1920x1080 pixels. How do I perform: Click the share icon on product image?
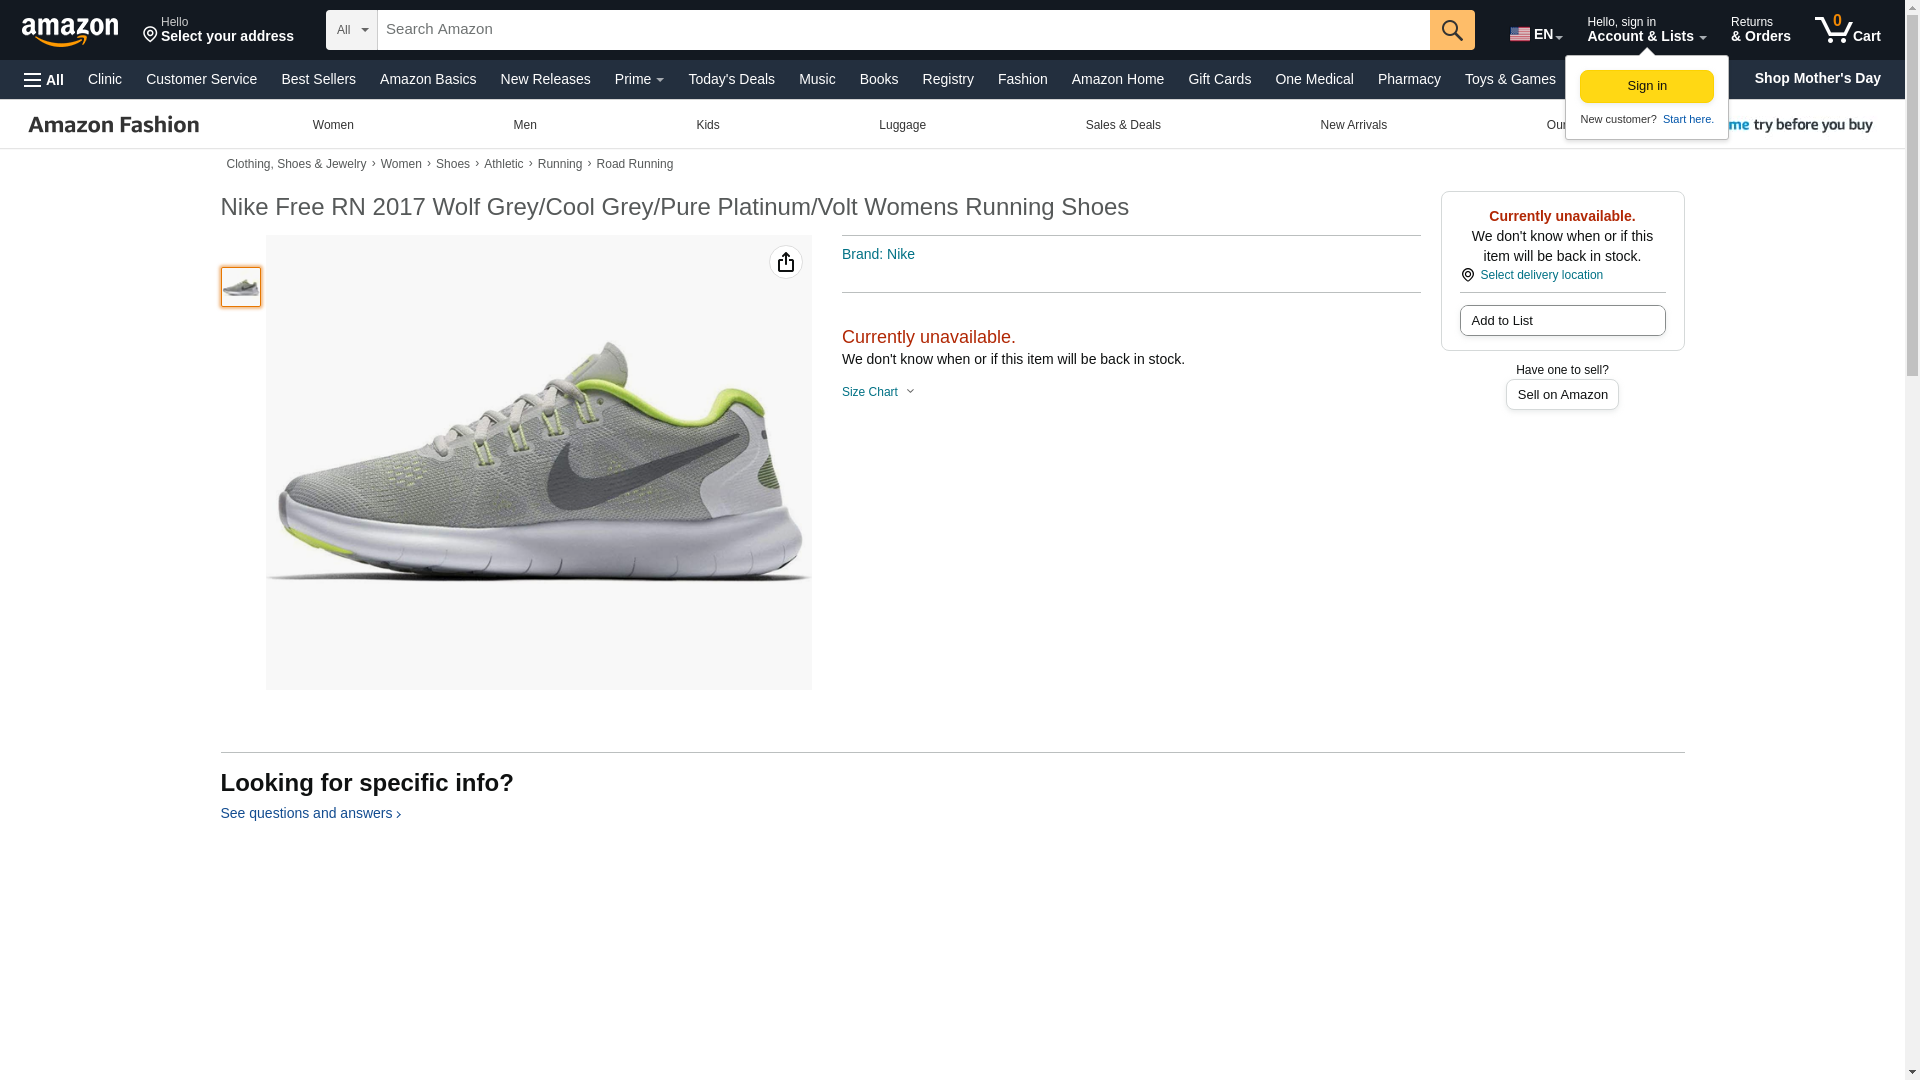(785, 262)
